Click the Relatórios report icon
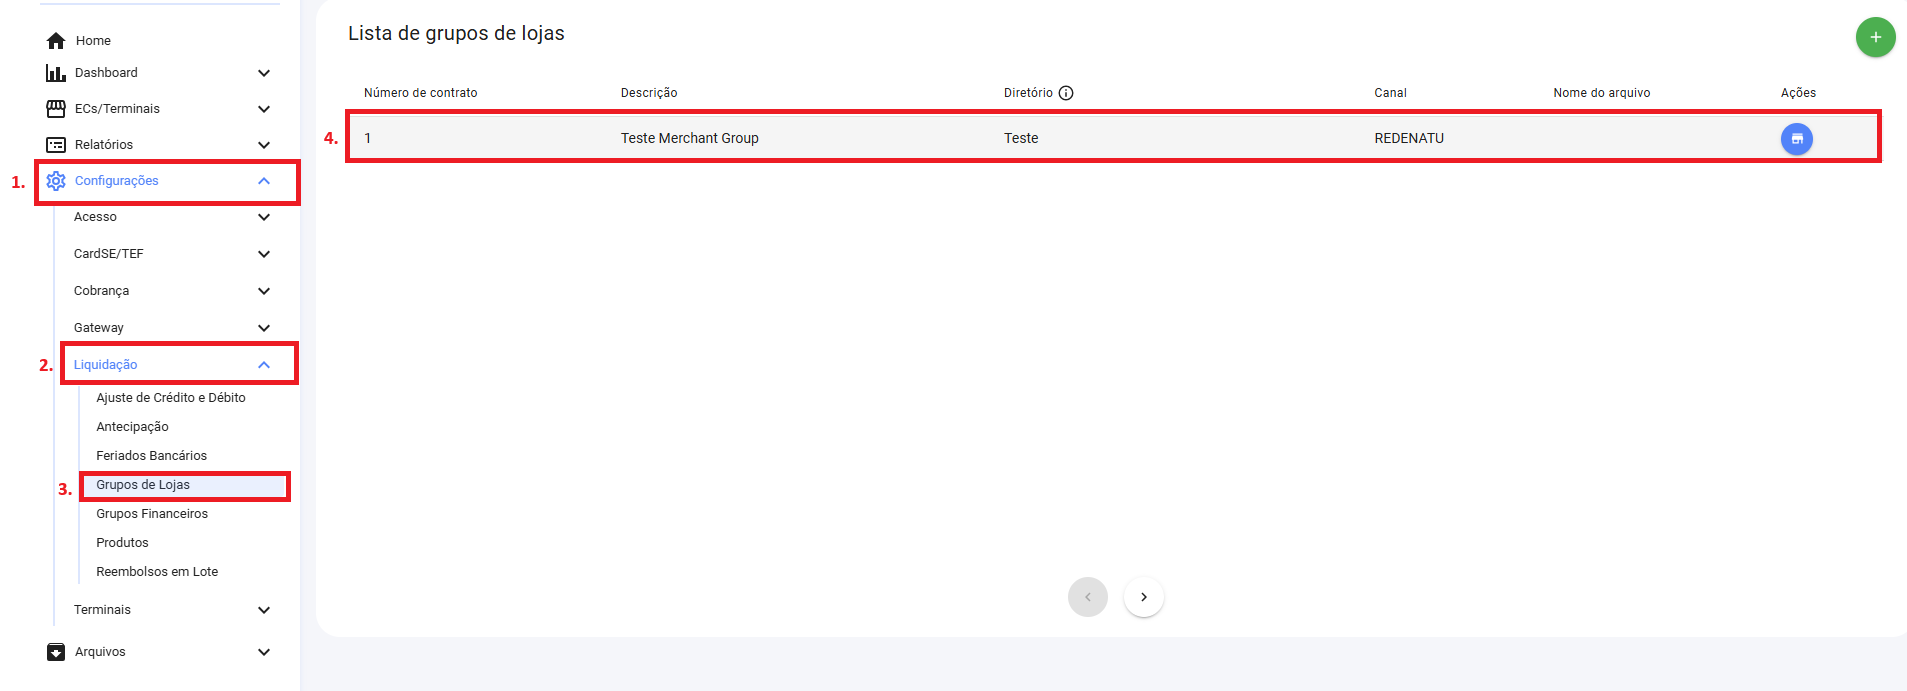This screenshot has width=1907, height=691. coord(56,145)
